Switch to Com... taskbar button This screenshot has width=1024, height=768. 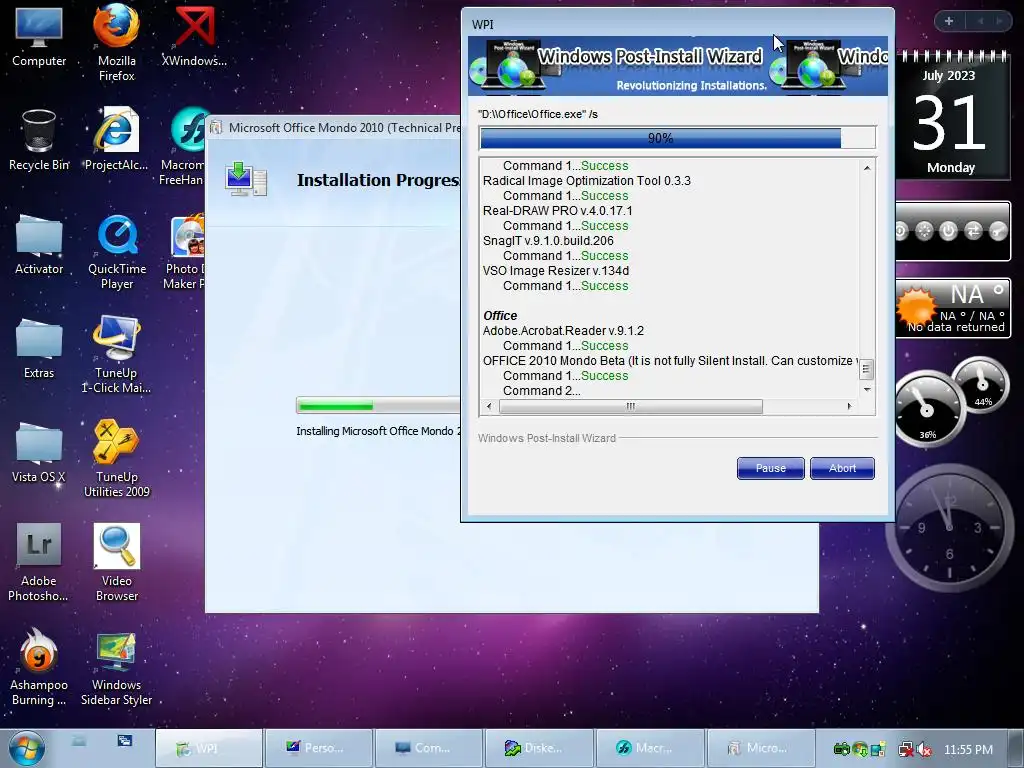[429, 748]
